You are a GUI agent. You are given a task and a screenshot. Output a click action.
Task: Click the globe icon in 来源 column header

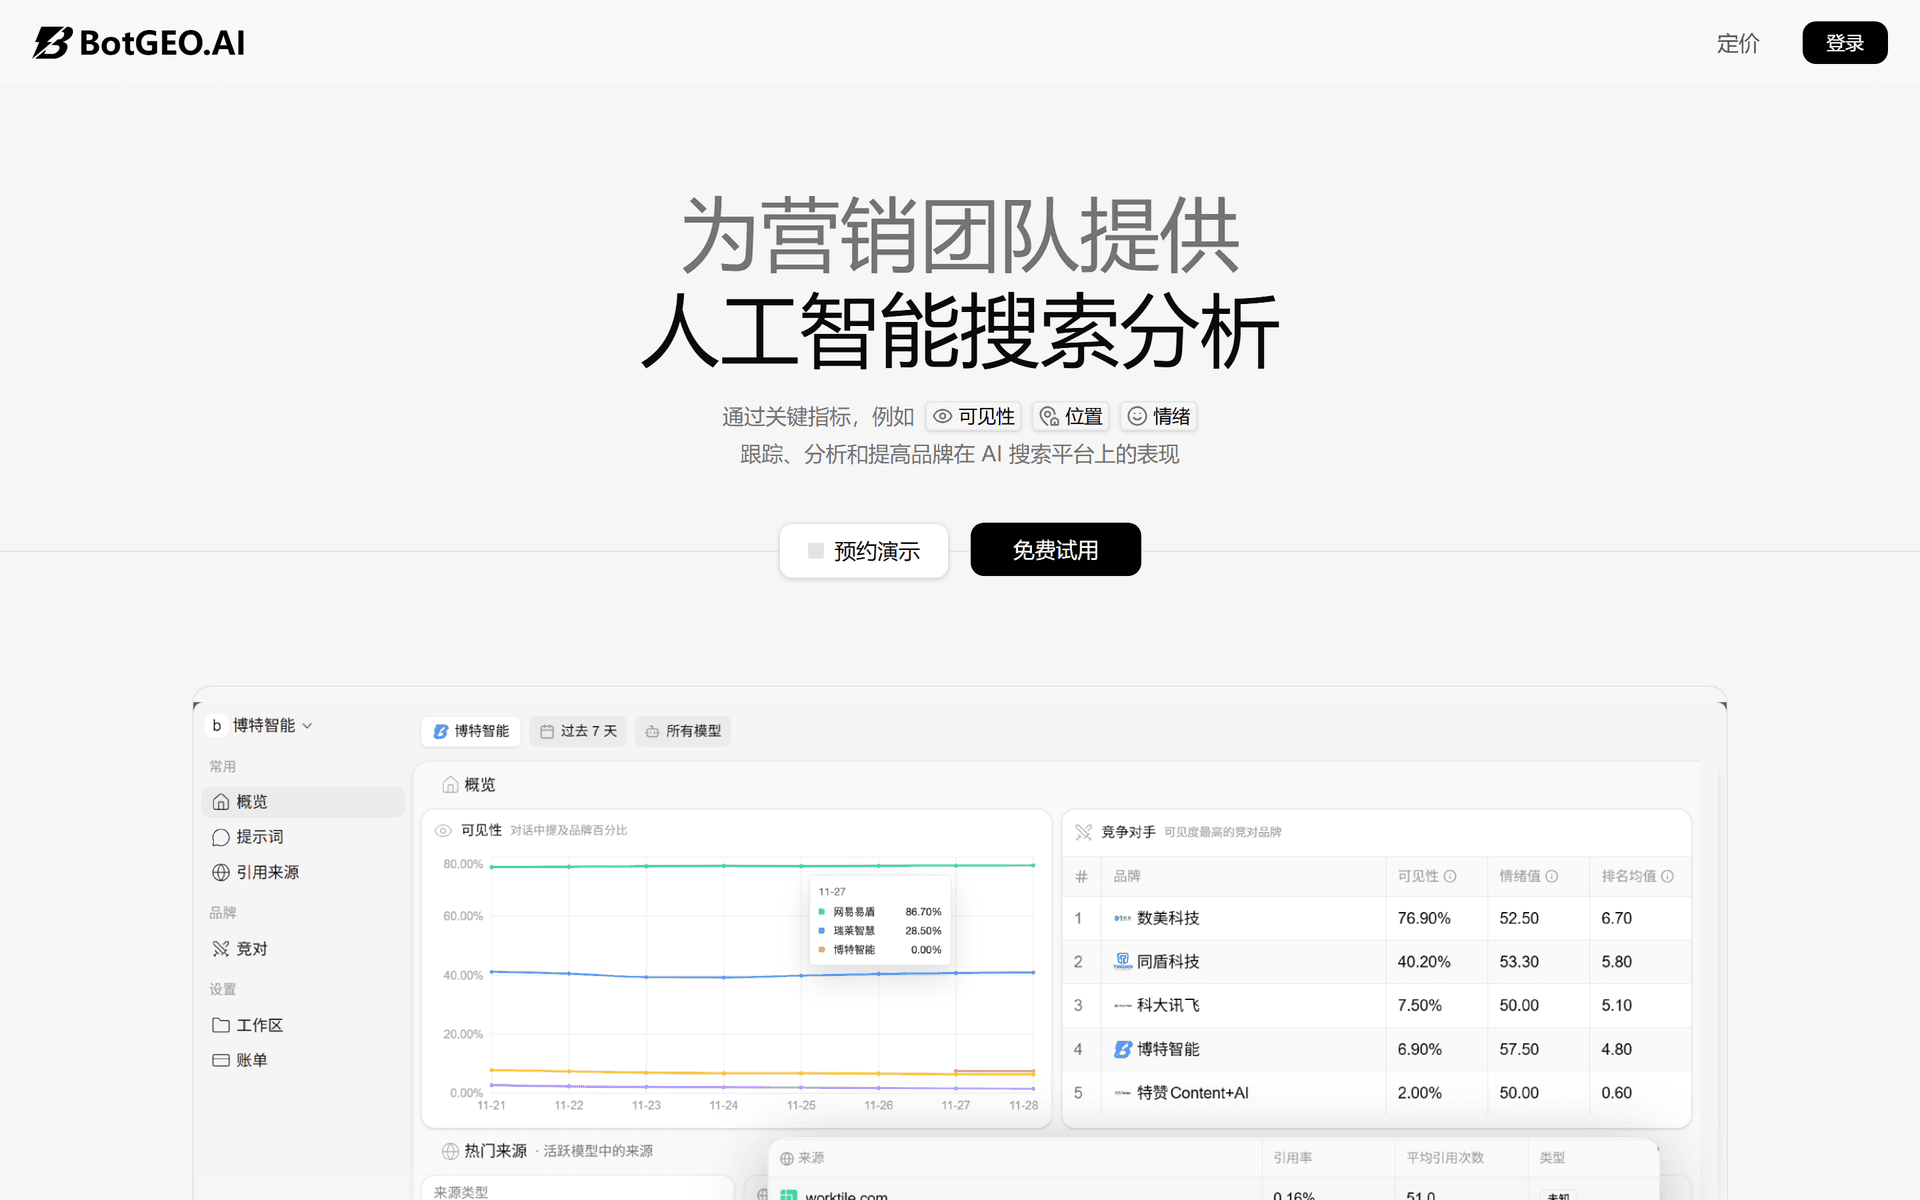[787, 1158]
